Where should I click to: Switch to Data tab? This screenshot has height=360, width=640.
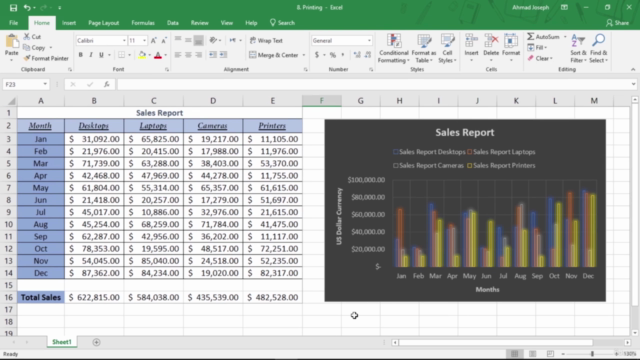[173, 23]
